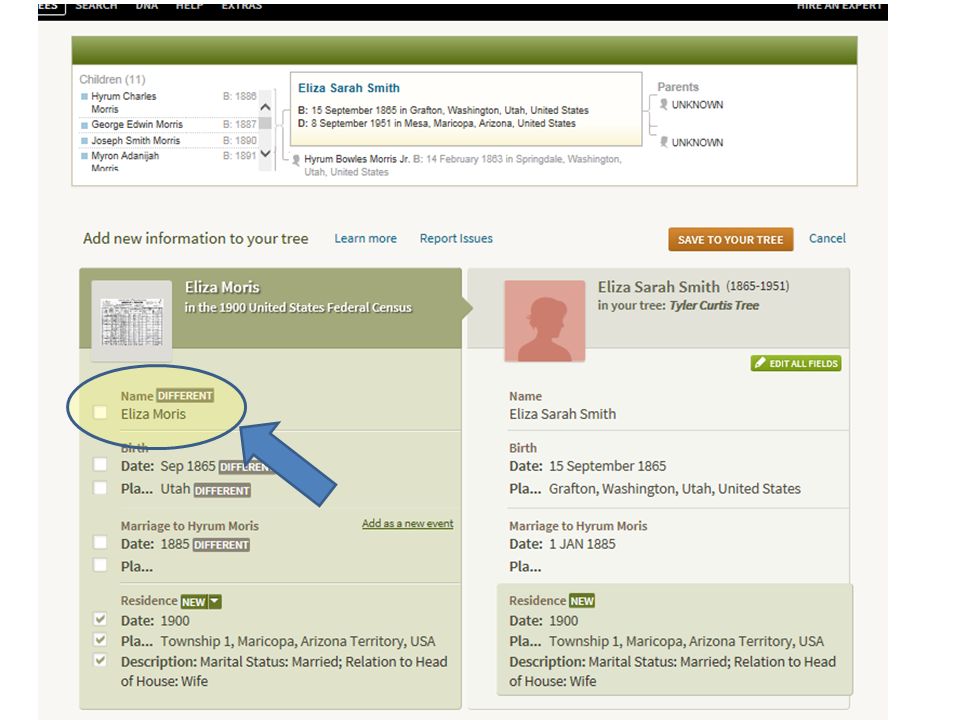This screenshot has height=720, width=960.
Task: Click DIFFERENT badge next to Name
Action: 185,396
